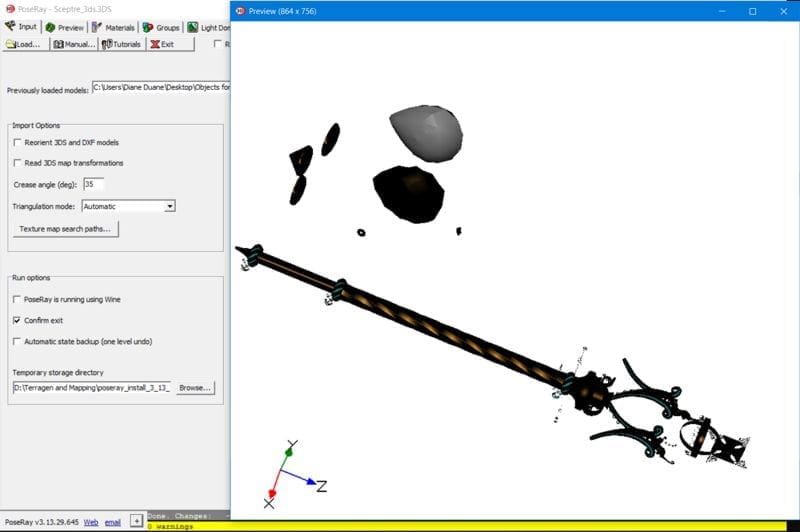Click the Tutorials icon button
This screenshot has width=800, height=532.
[106, 44]
